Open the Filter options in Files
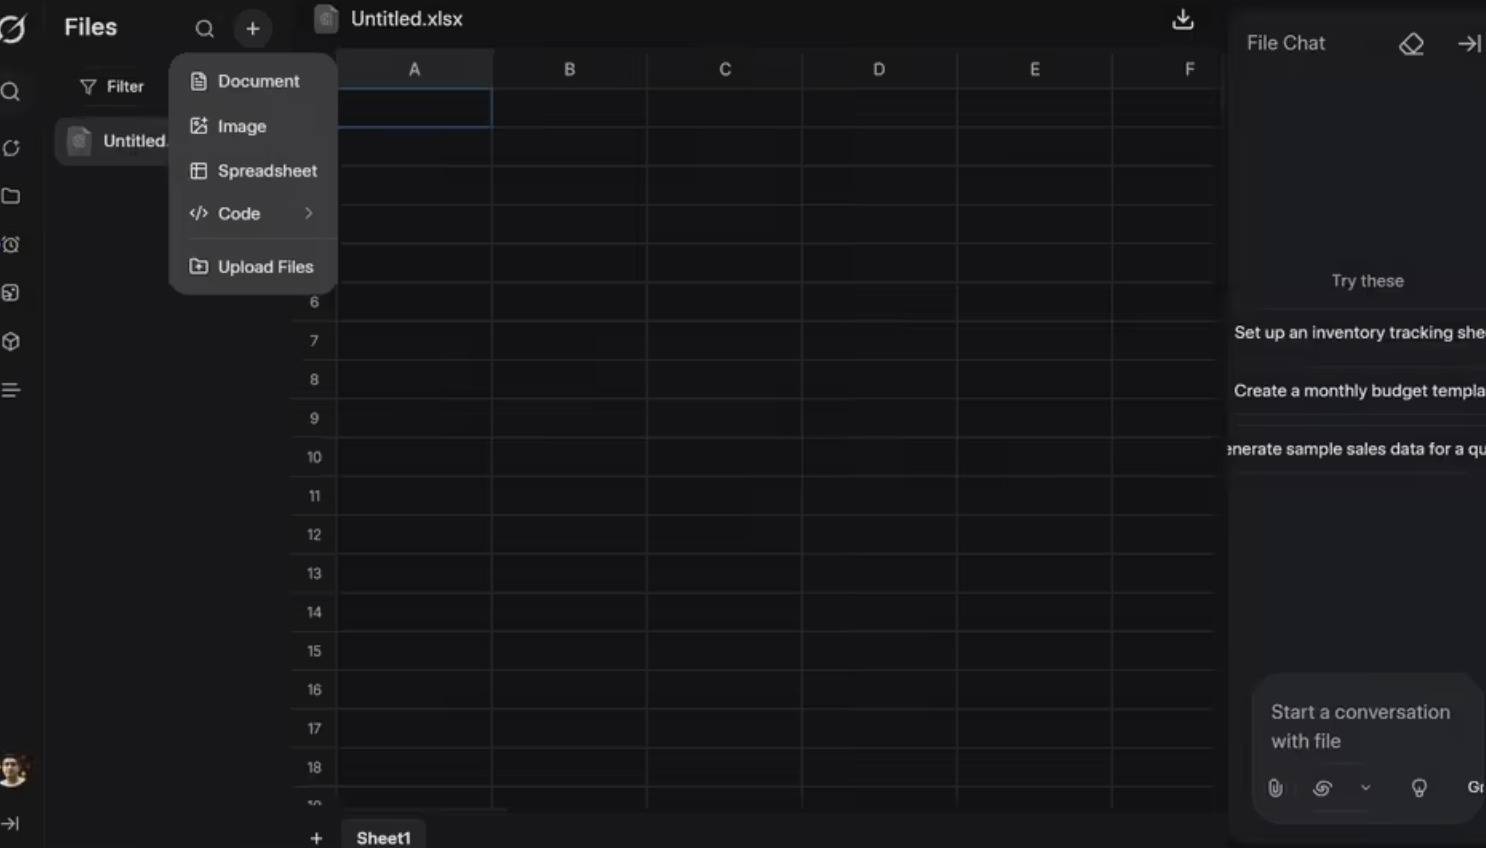This screenshot has width=1486, height=848. tap(112, 87)
